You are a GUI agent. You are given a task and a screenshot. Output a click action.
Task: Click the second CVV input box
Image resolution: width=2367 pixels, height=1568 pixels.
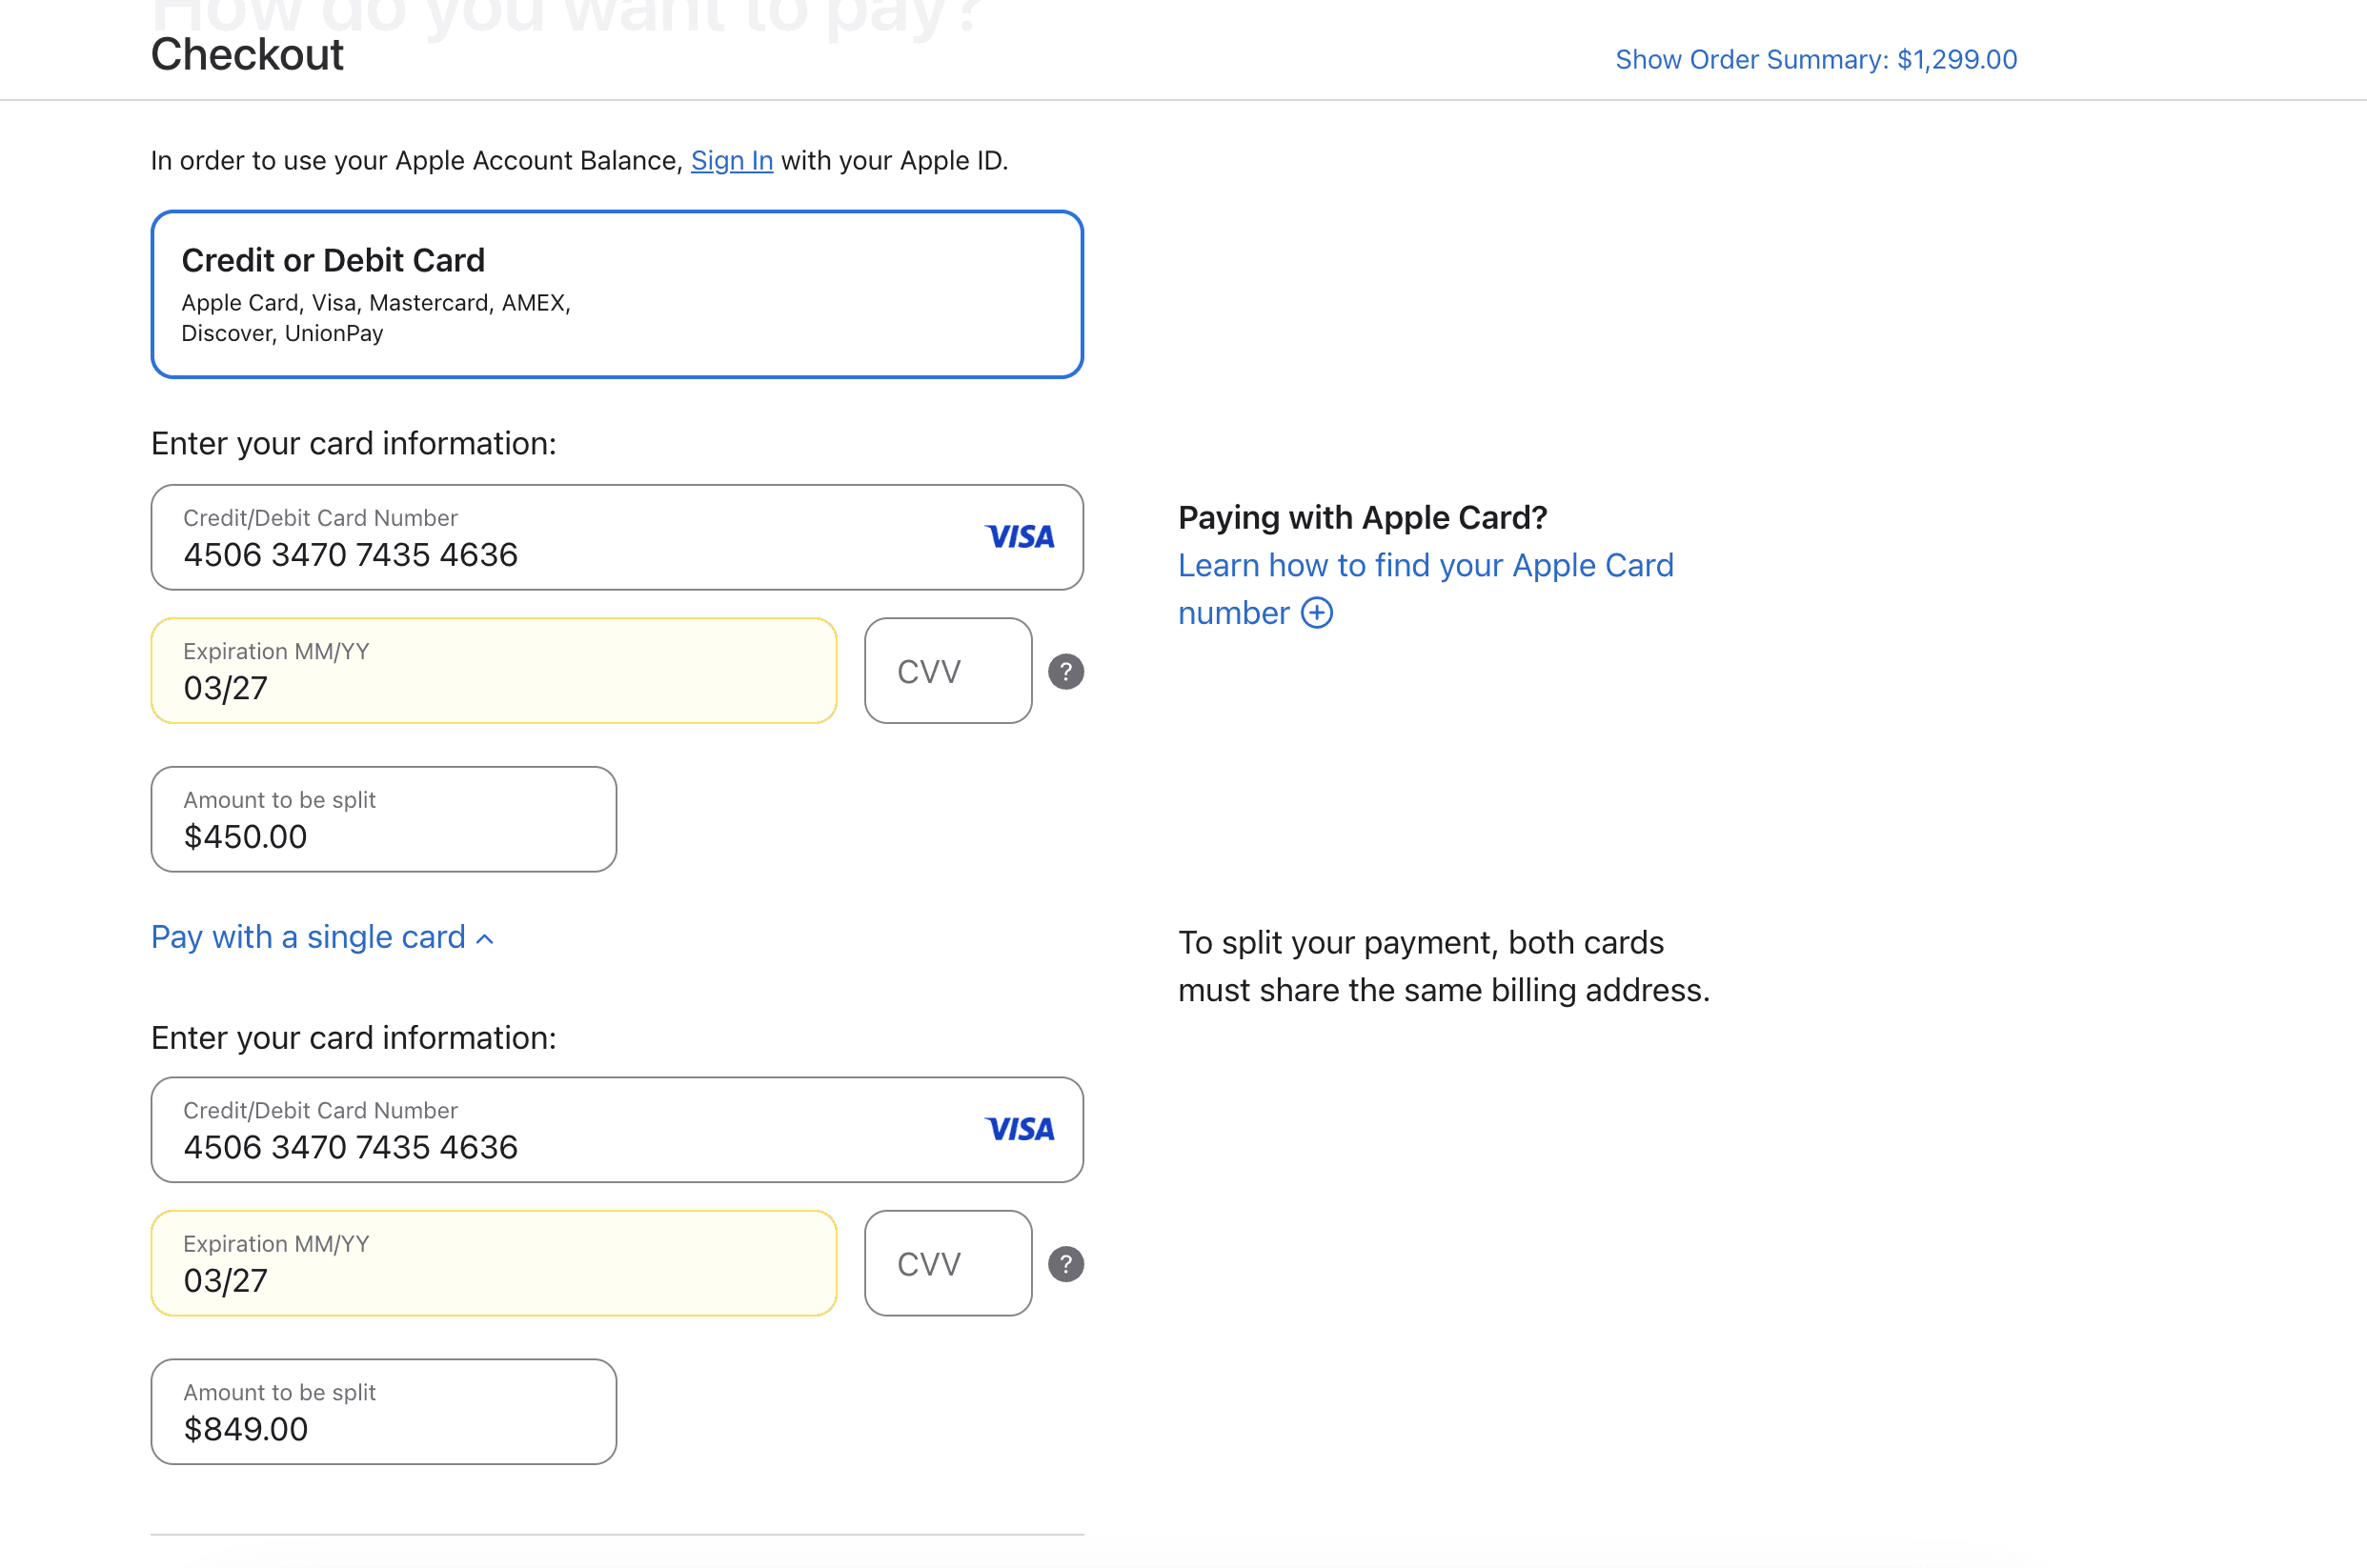pyautogui.click(x=947, y=1264)
